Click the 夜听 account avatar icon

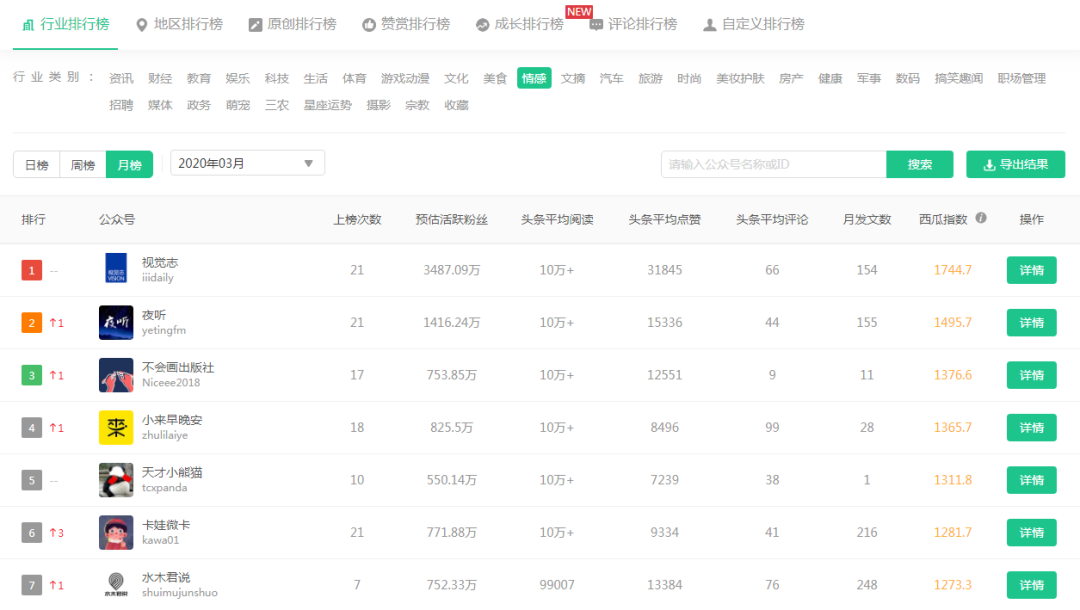click(x=116, y=322)
